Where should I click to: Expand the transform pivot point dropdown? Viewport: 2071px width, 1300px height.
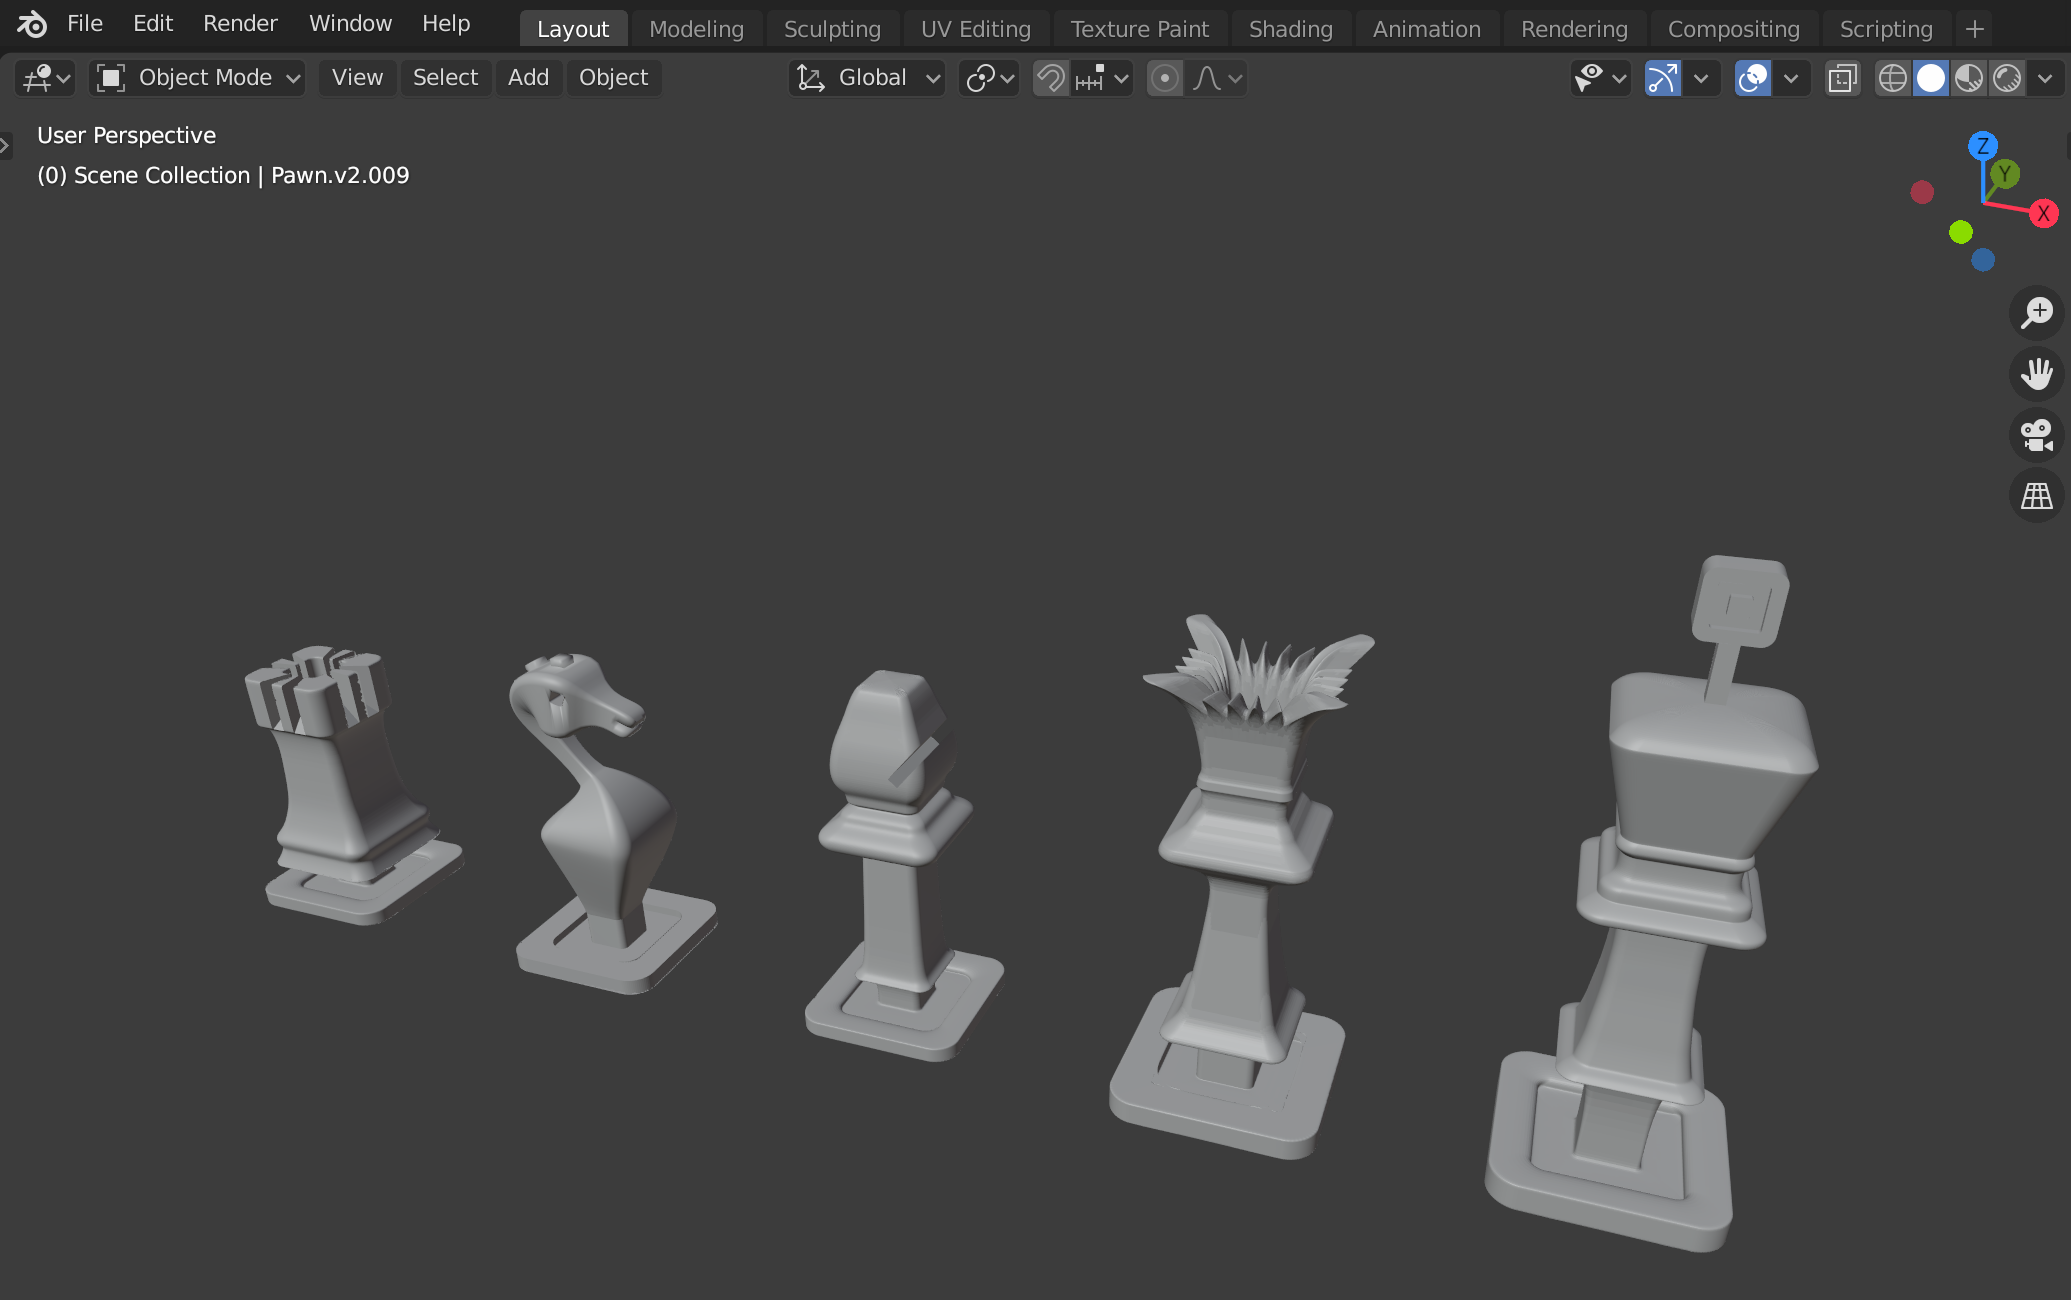coord(990,76)
